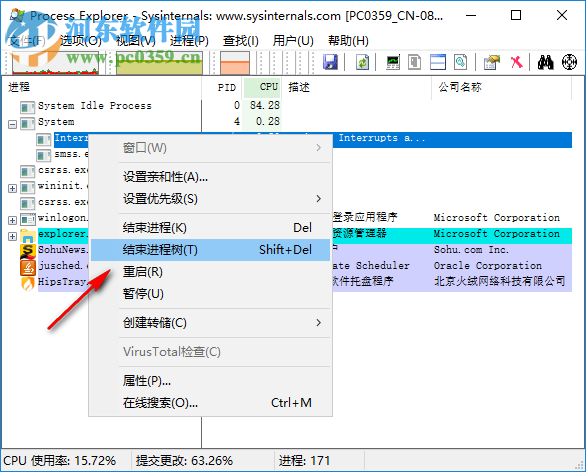Screen dimensions: 586x472
Task: Click the winlogon process icon
Action: pos(28,219)
